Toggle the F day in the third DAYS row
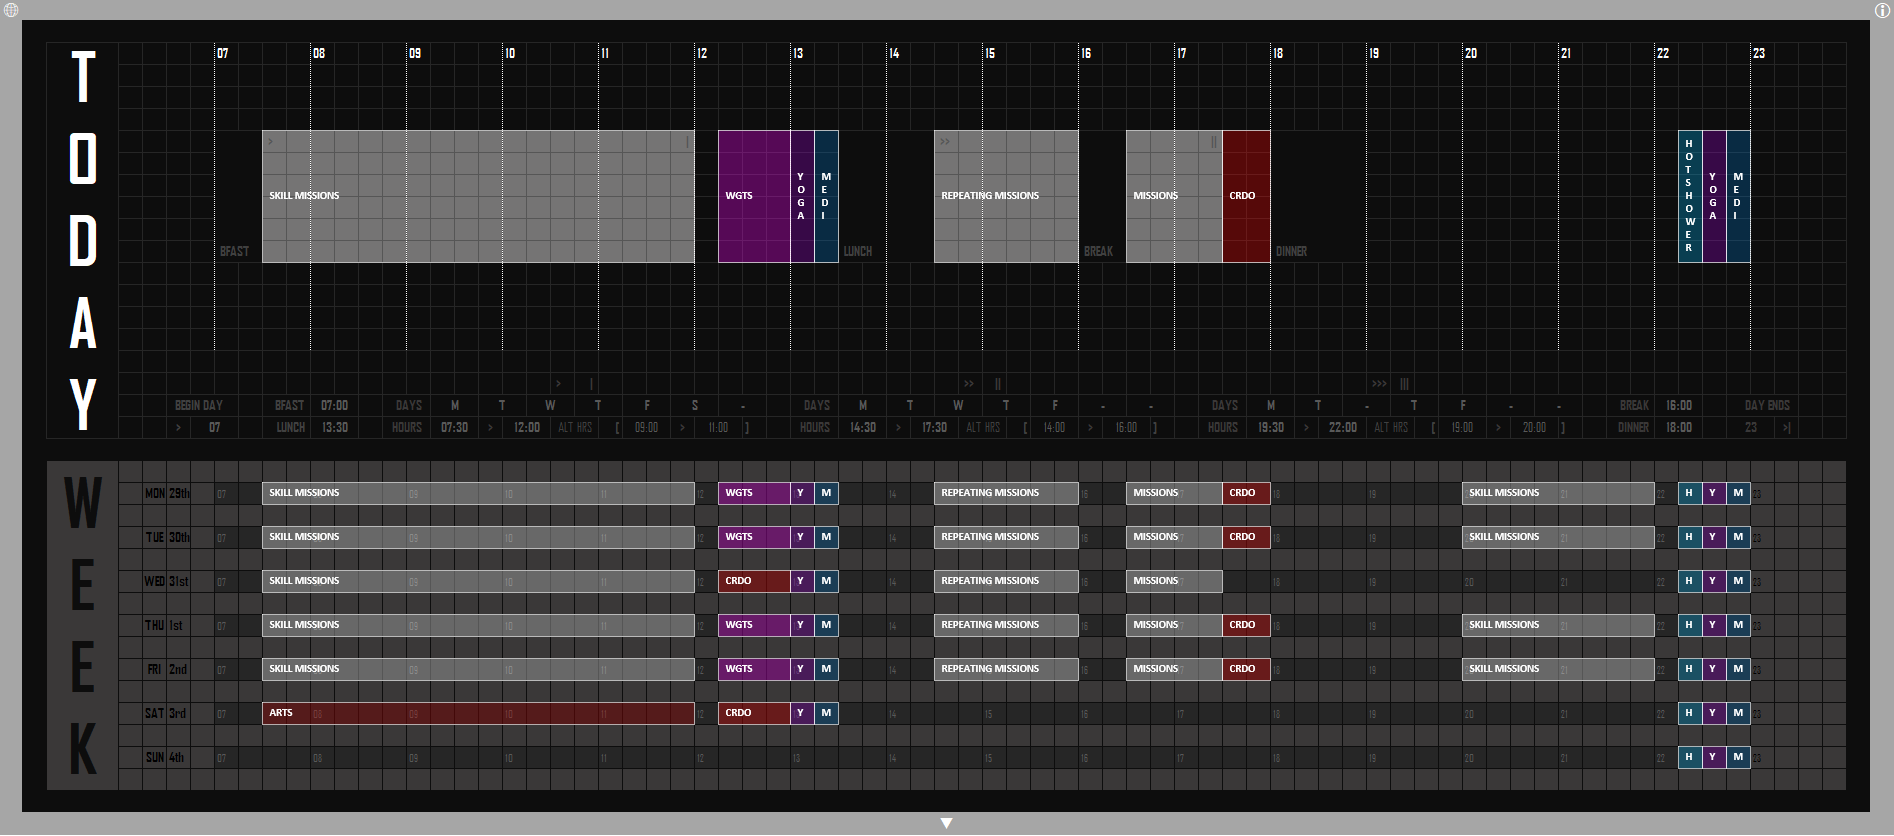Image resolution: width=1894 pixels, height=836 pixels. (x=1463, y=406)
